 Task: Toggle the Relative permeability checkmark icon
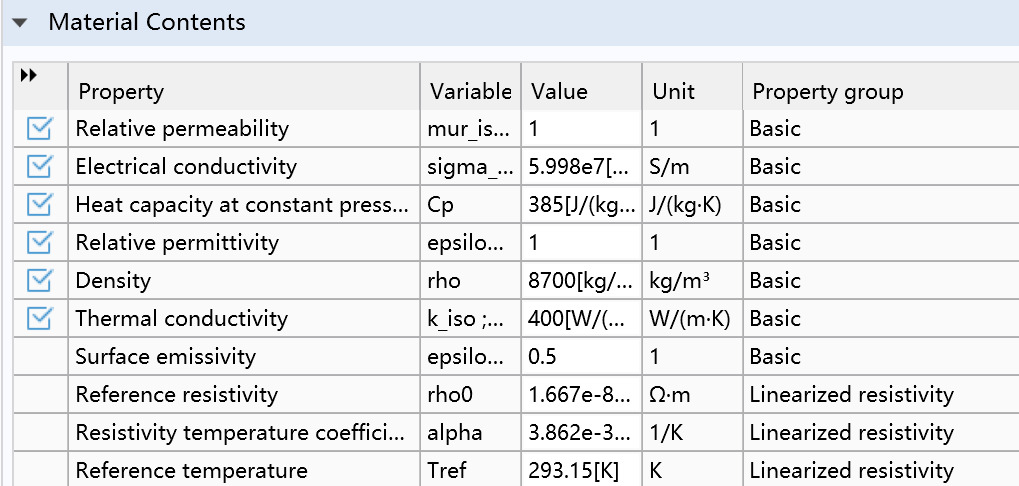39,129
